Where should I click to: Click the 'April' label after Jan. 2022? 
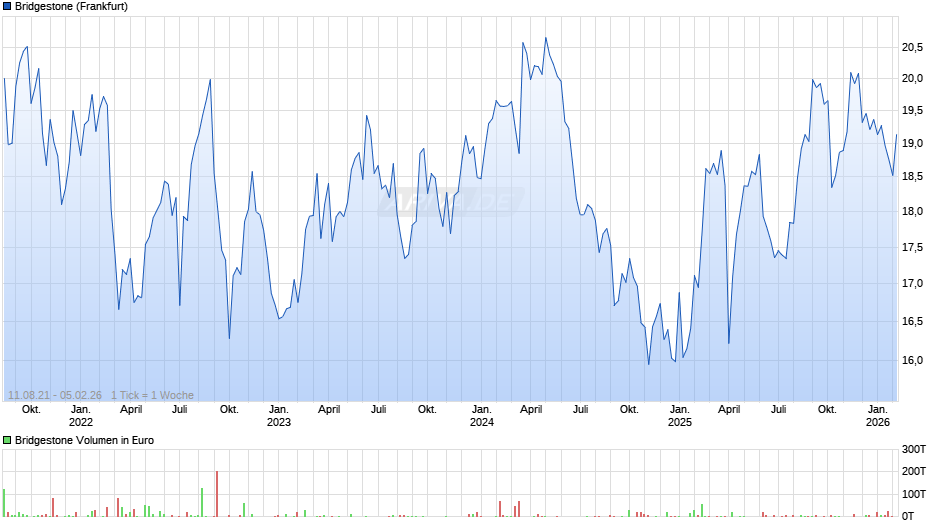point(131,410)
